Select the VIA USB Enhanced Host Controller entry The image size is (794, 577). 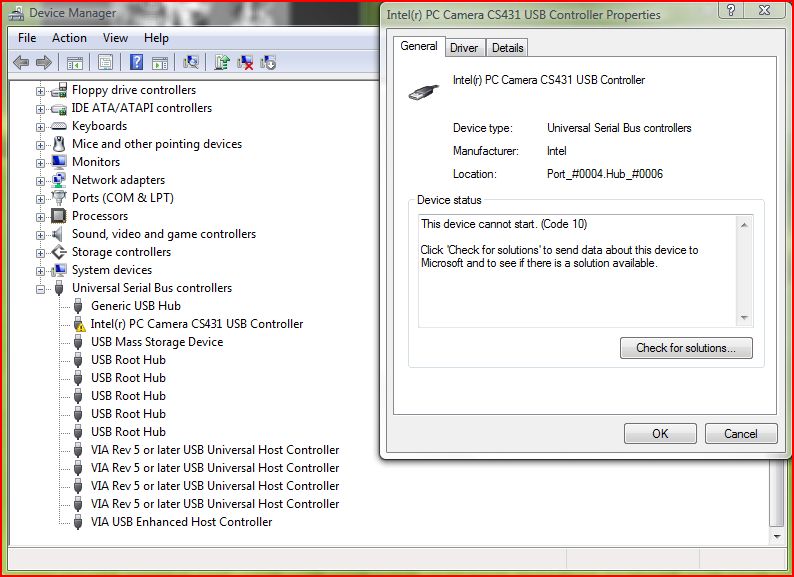coord(181,522)
